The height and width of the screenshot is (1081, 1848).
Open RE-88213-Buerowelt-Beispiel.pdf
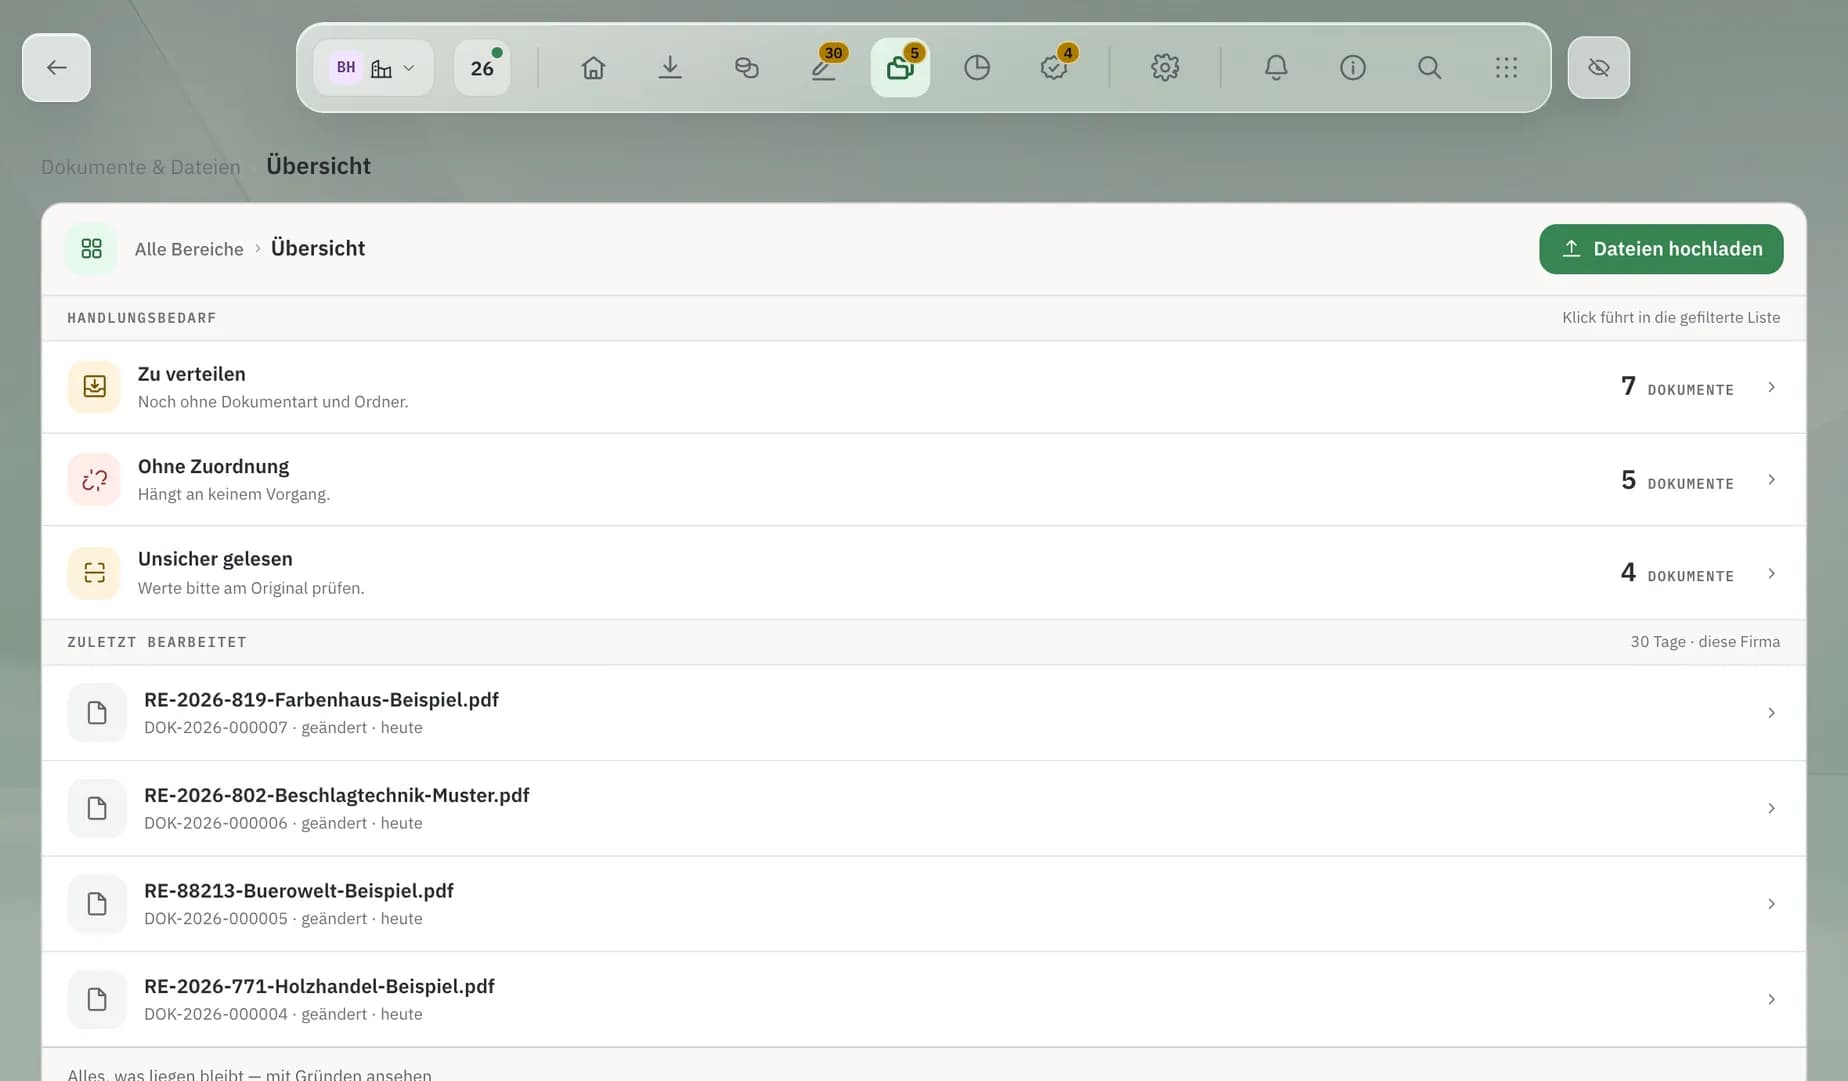pyautogui.click(x=924, y=904)
